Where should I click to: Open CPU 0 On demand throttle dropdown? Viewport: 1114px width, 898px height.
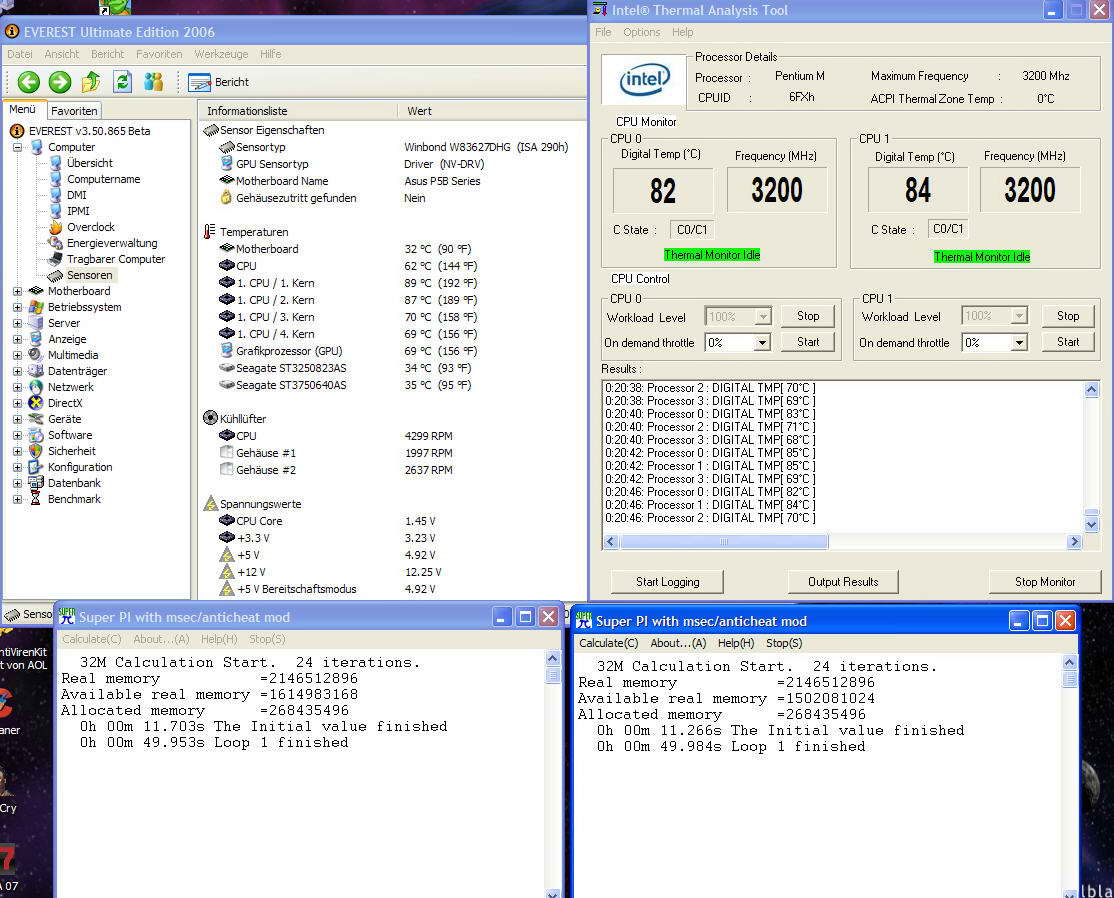coord(762,342)
